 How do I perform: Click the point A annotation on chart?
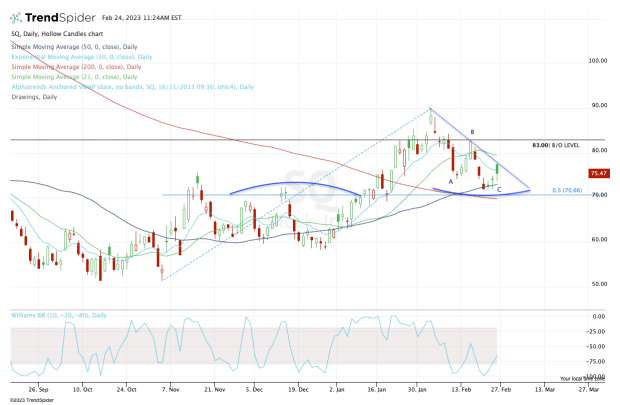point(451,181)
